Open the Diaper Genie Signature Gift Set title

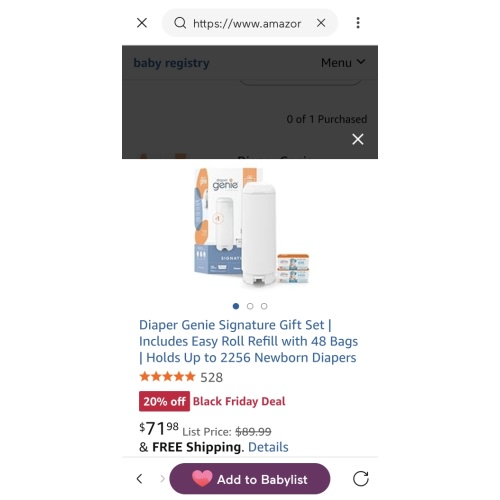pyautogui.click(x=248, y=341)
